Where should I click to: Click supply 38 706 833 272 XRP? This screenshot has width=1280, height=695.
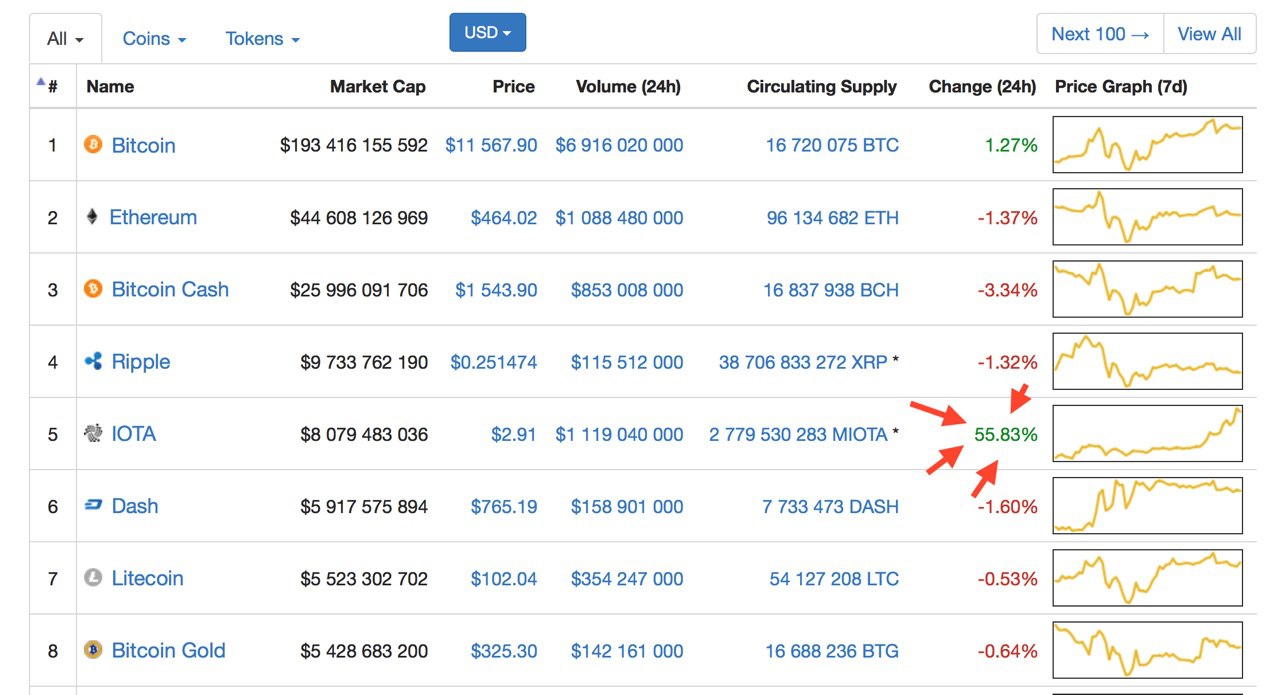click(x=803, y=362)
